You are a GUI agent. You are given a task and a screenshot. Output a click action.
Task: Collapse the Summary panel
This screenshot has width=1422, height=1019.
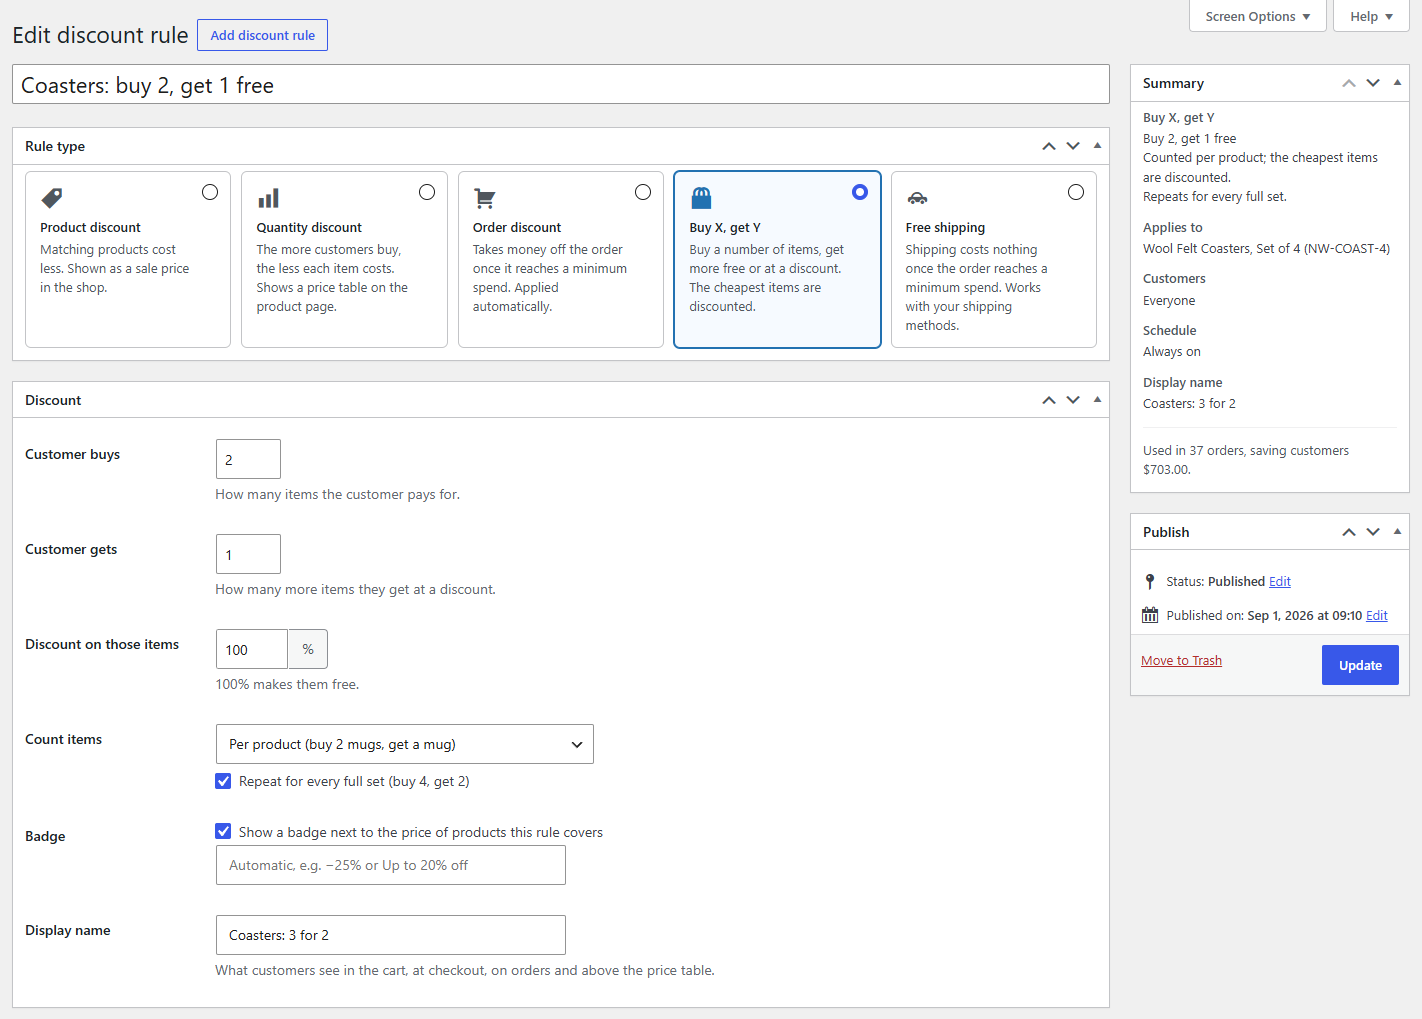click(1397, 83)
